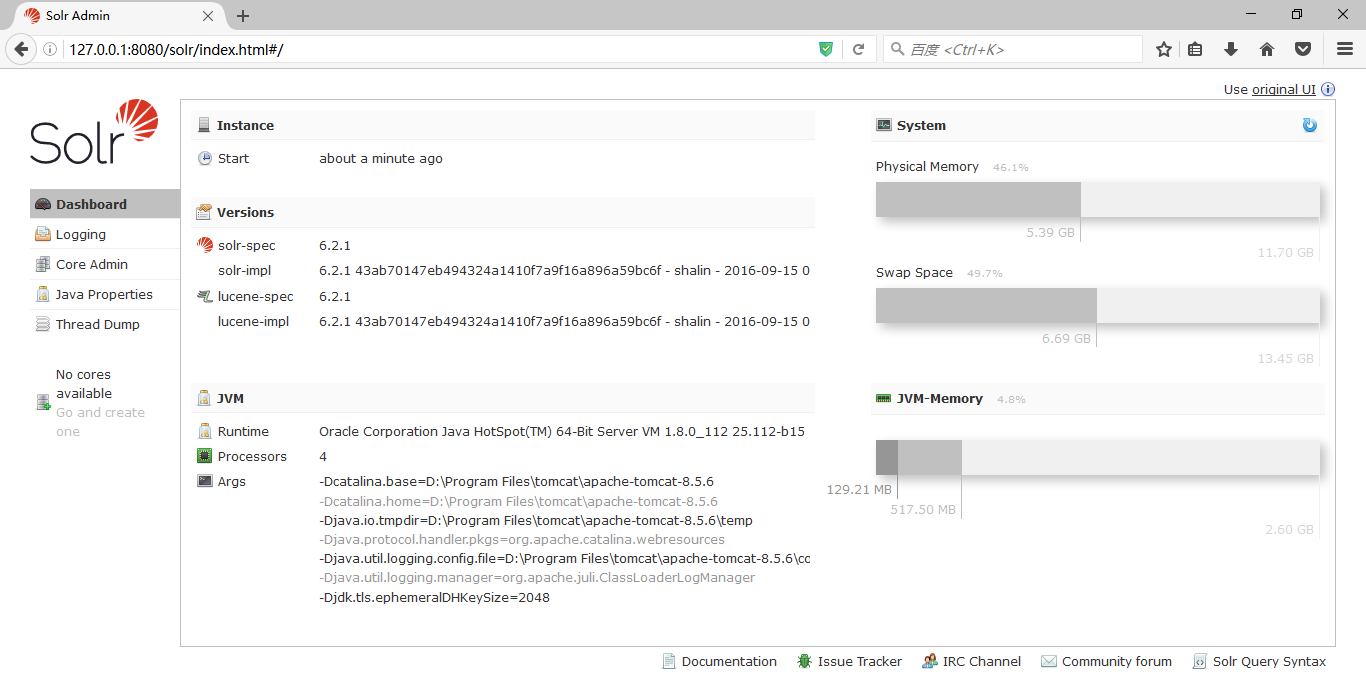Viewport: 1366px width, 678px height.
Task: Bookmark this page with the star icon
Action: click(x=1164, y=49)
